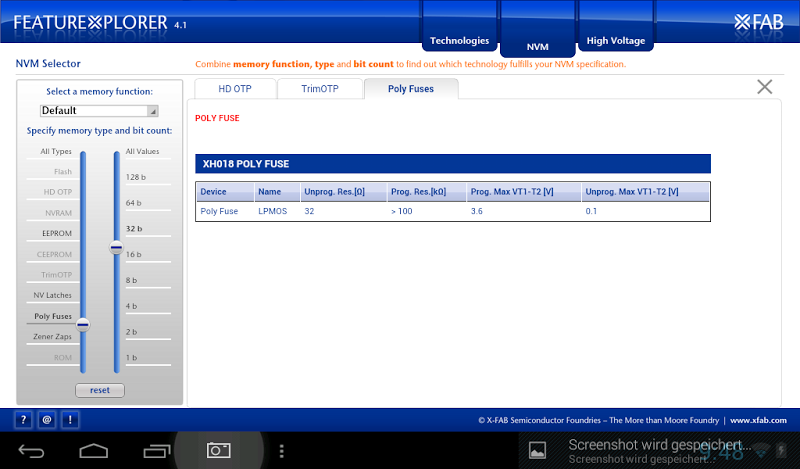Screen dimensions: 800x469
Task: Click the bit count slider handle
Action: (116, 248)
